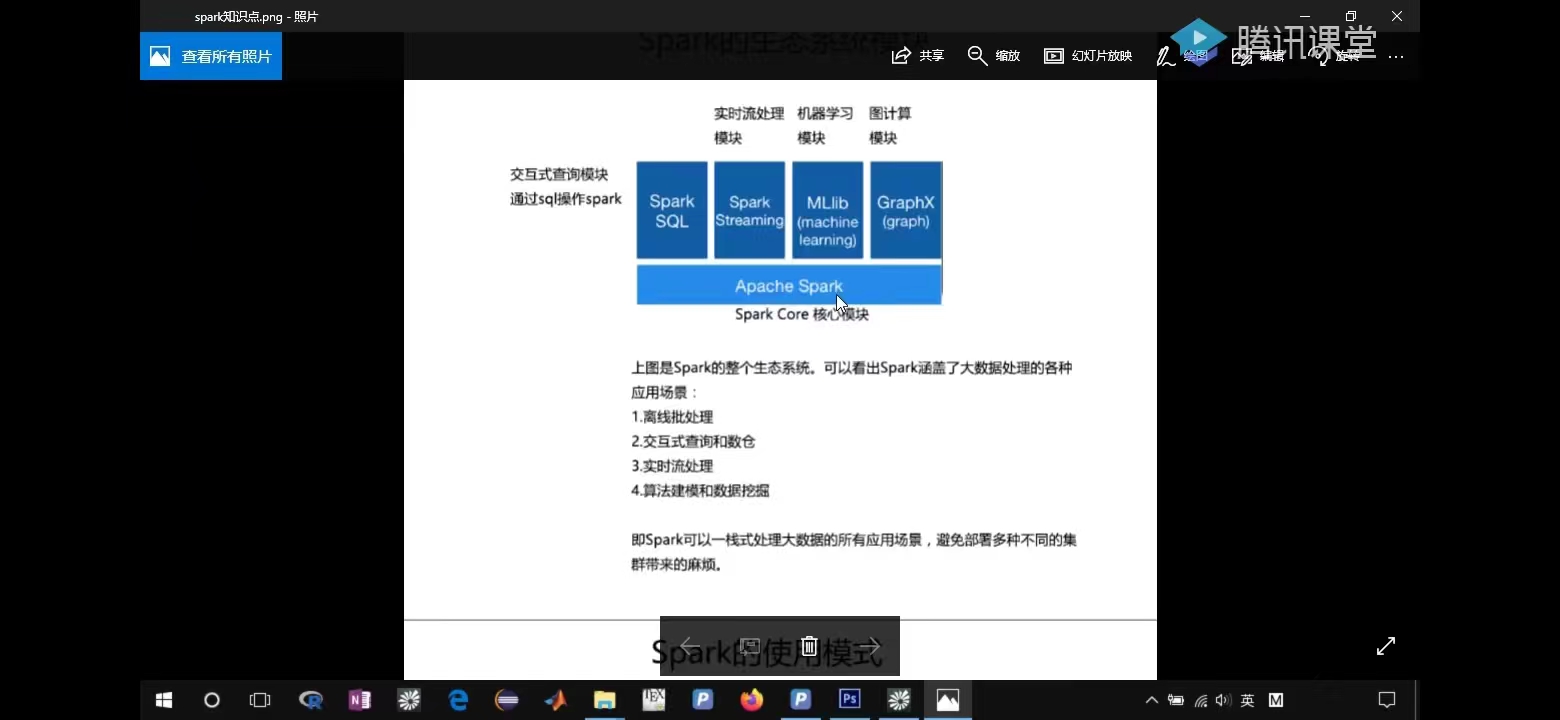The image size is (1560, 720).
Task: Expand photo to full screen
Action: click(x=1385, y=646)
